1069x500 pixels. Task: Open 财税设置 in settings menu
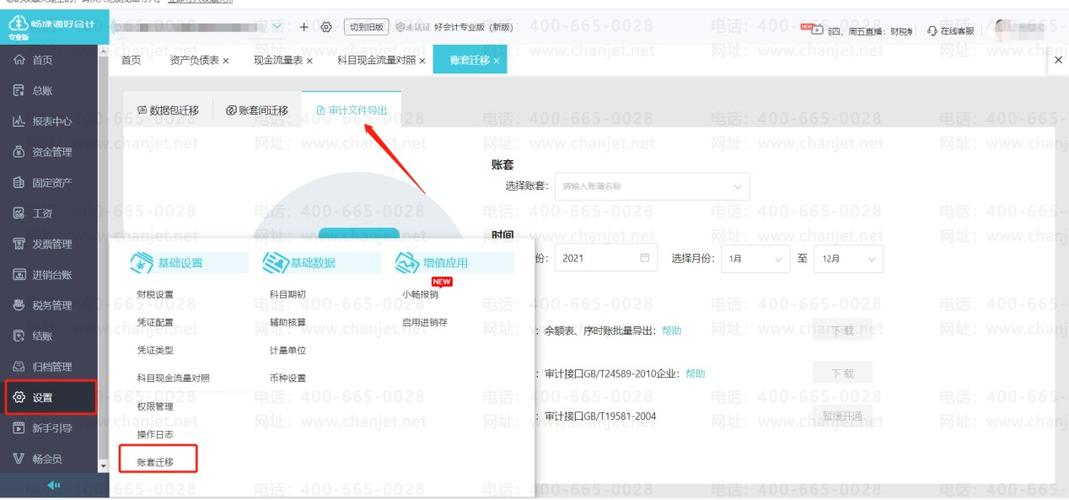(x=155, y=295)
